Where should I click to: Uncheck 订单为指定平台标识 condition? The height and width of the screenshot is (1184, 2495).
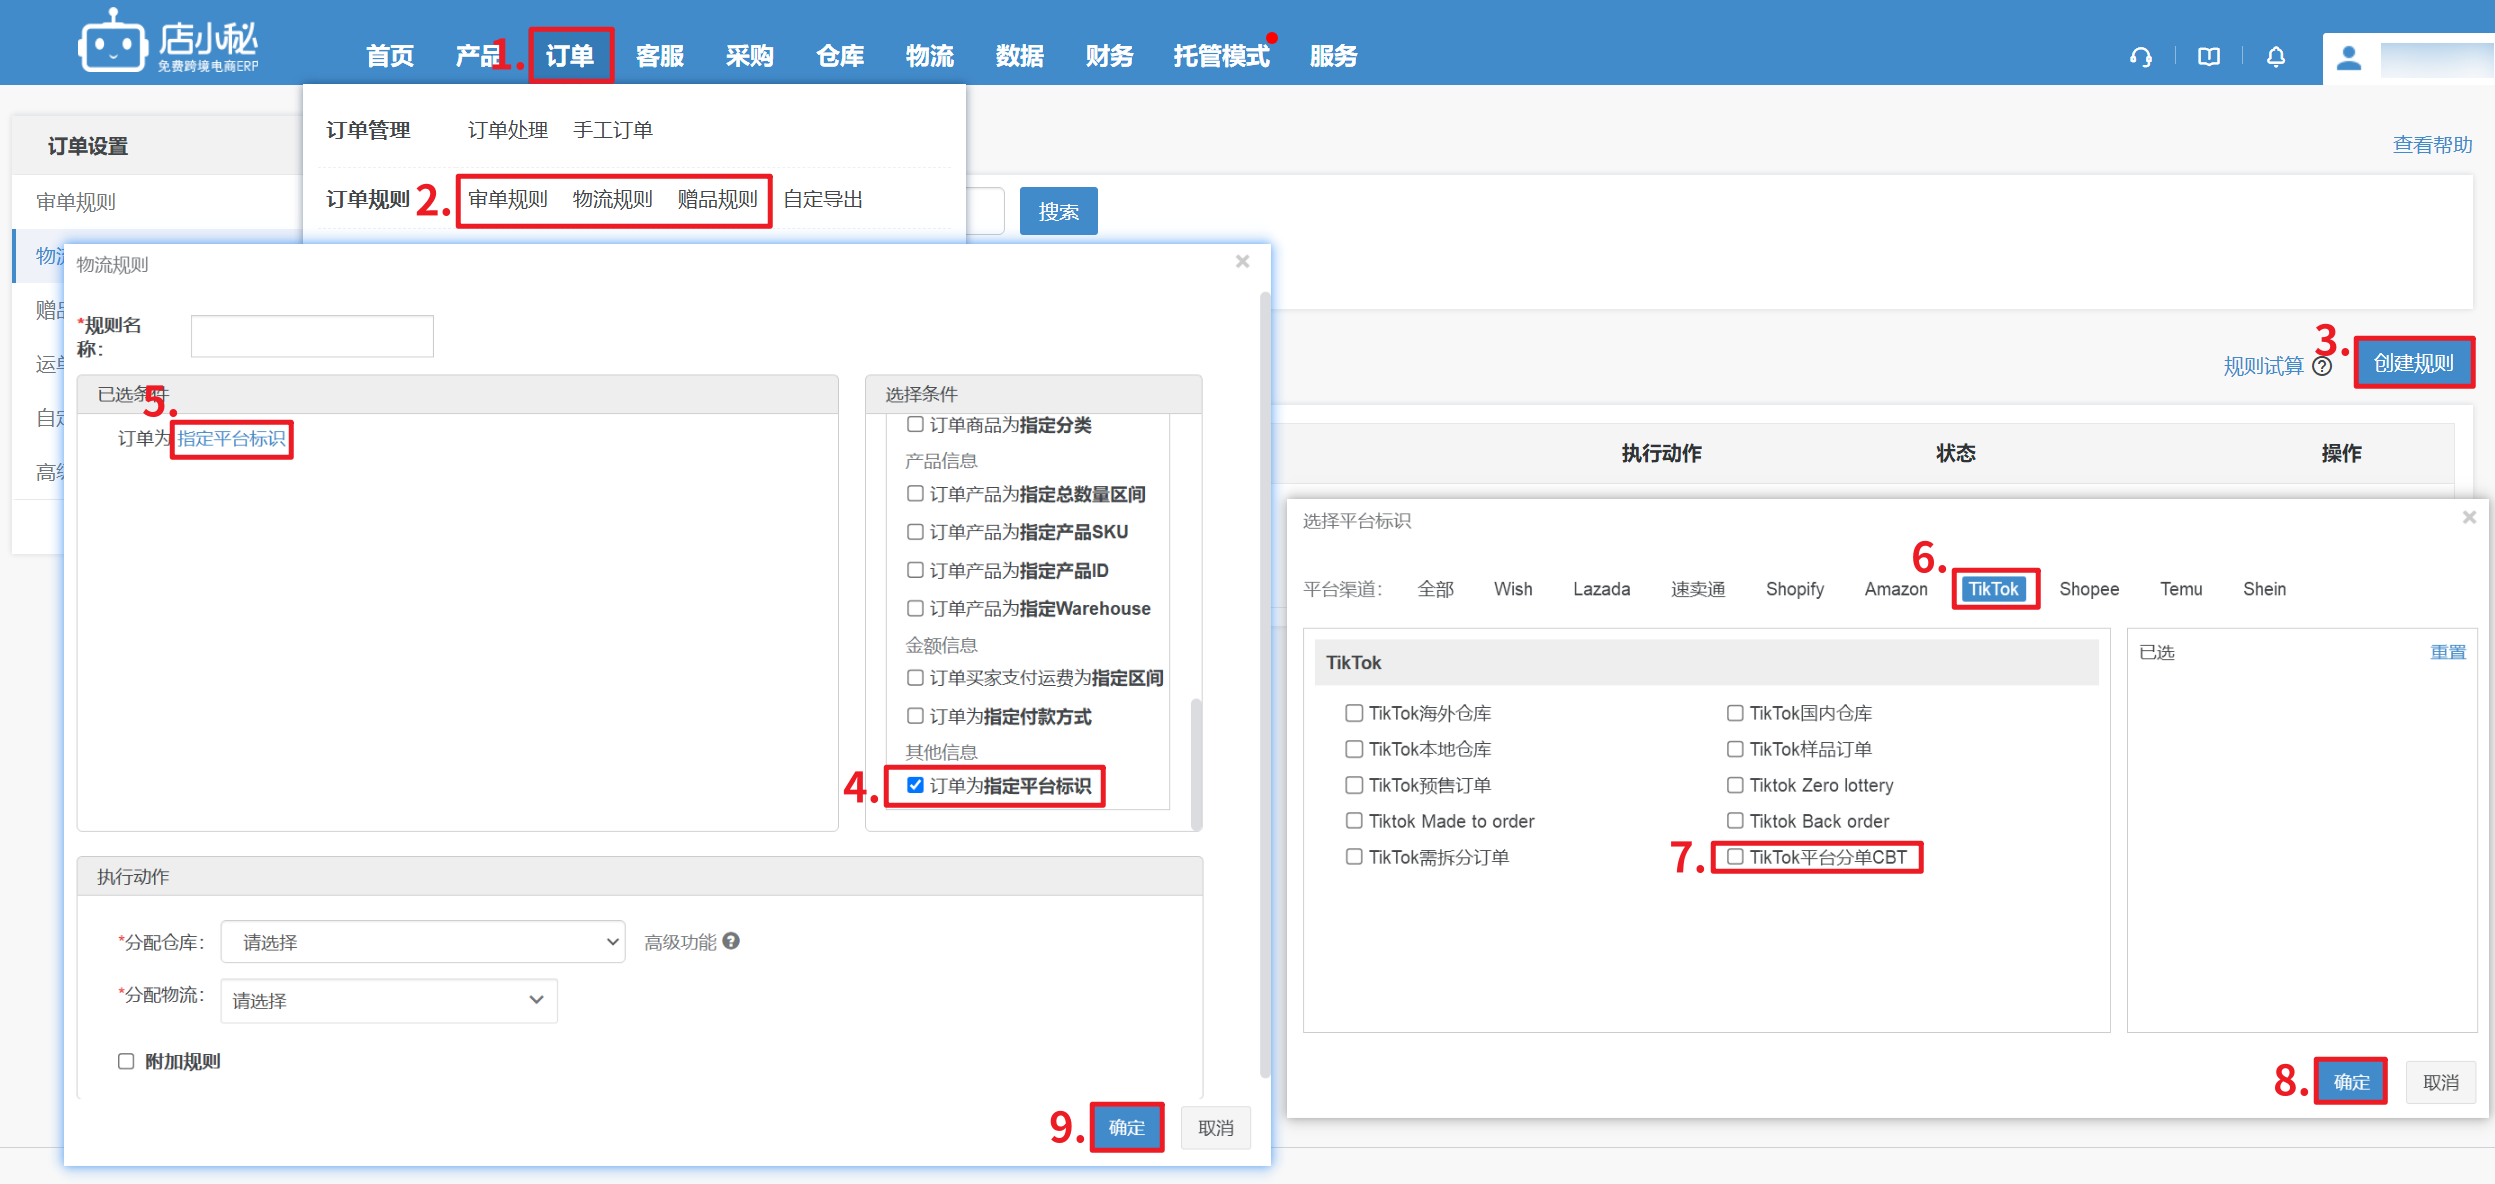point(915,785)
